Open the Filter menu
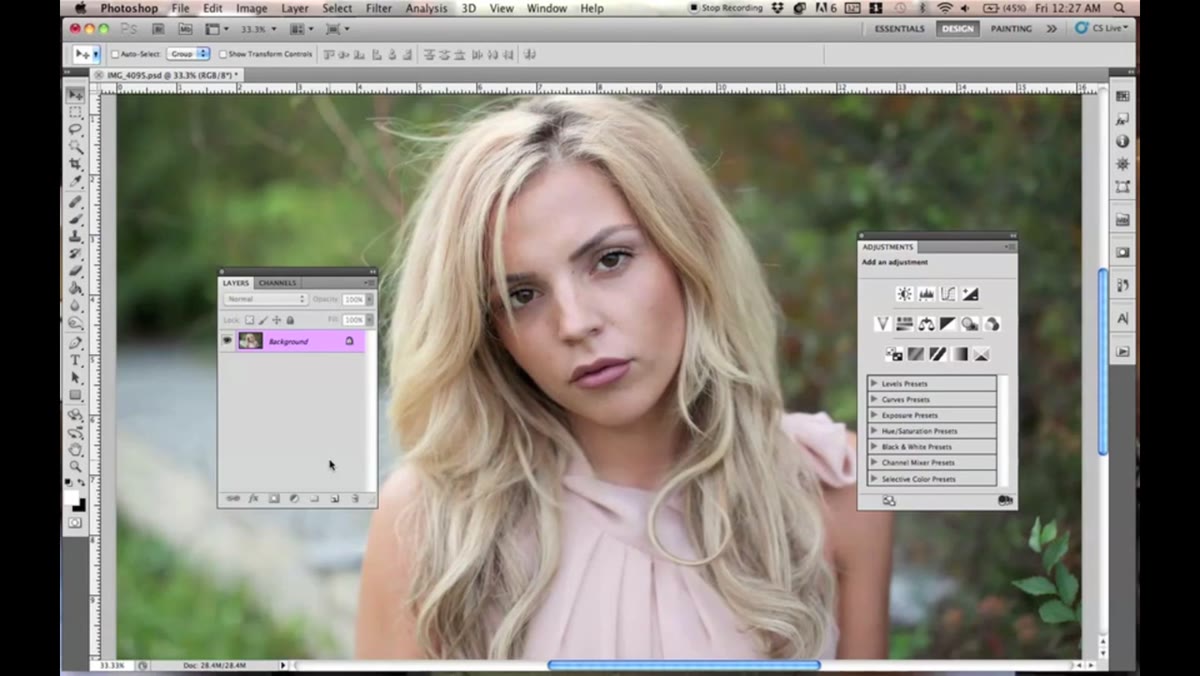Screen dimensions: 1200x676 click(379, 8)
